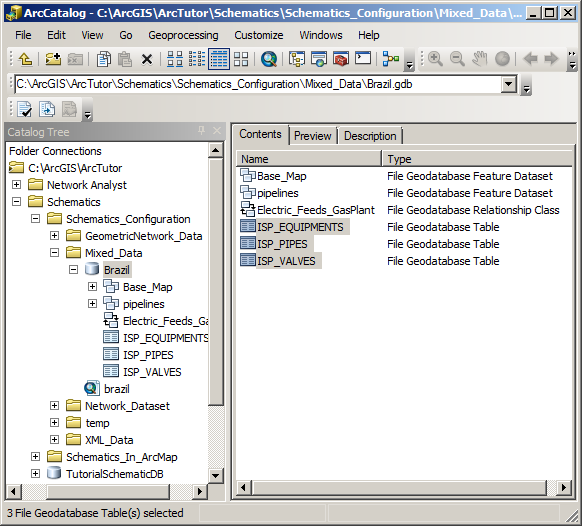Toggle the Catalog Tree window icon

[297, 59]
